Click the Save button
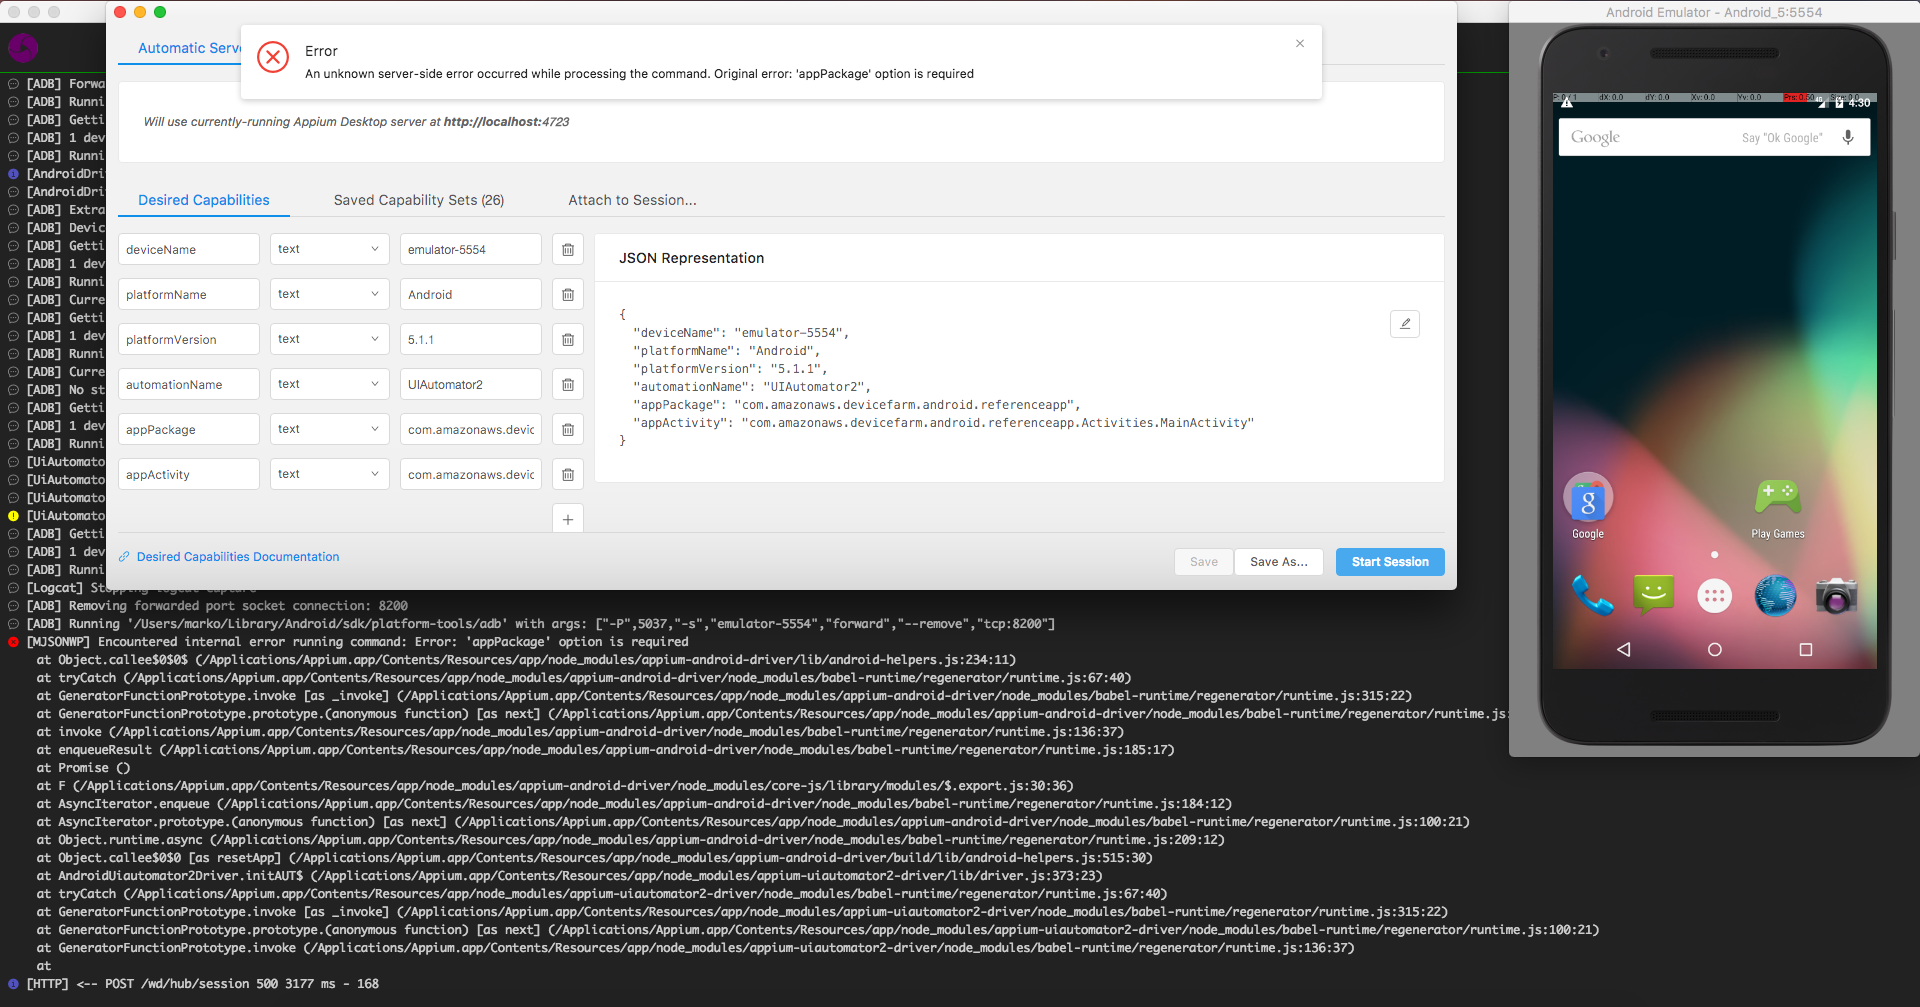The width and height of the screenshot is (1920, 1007). click(x=1204, y=562)
